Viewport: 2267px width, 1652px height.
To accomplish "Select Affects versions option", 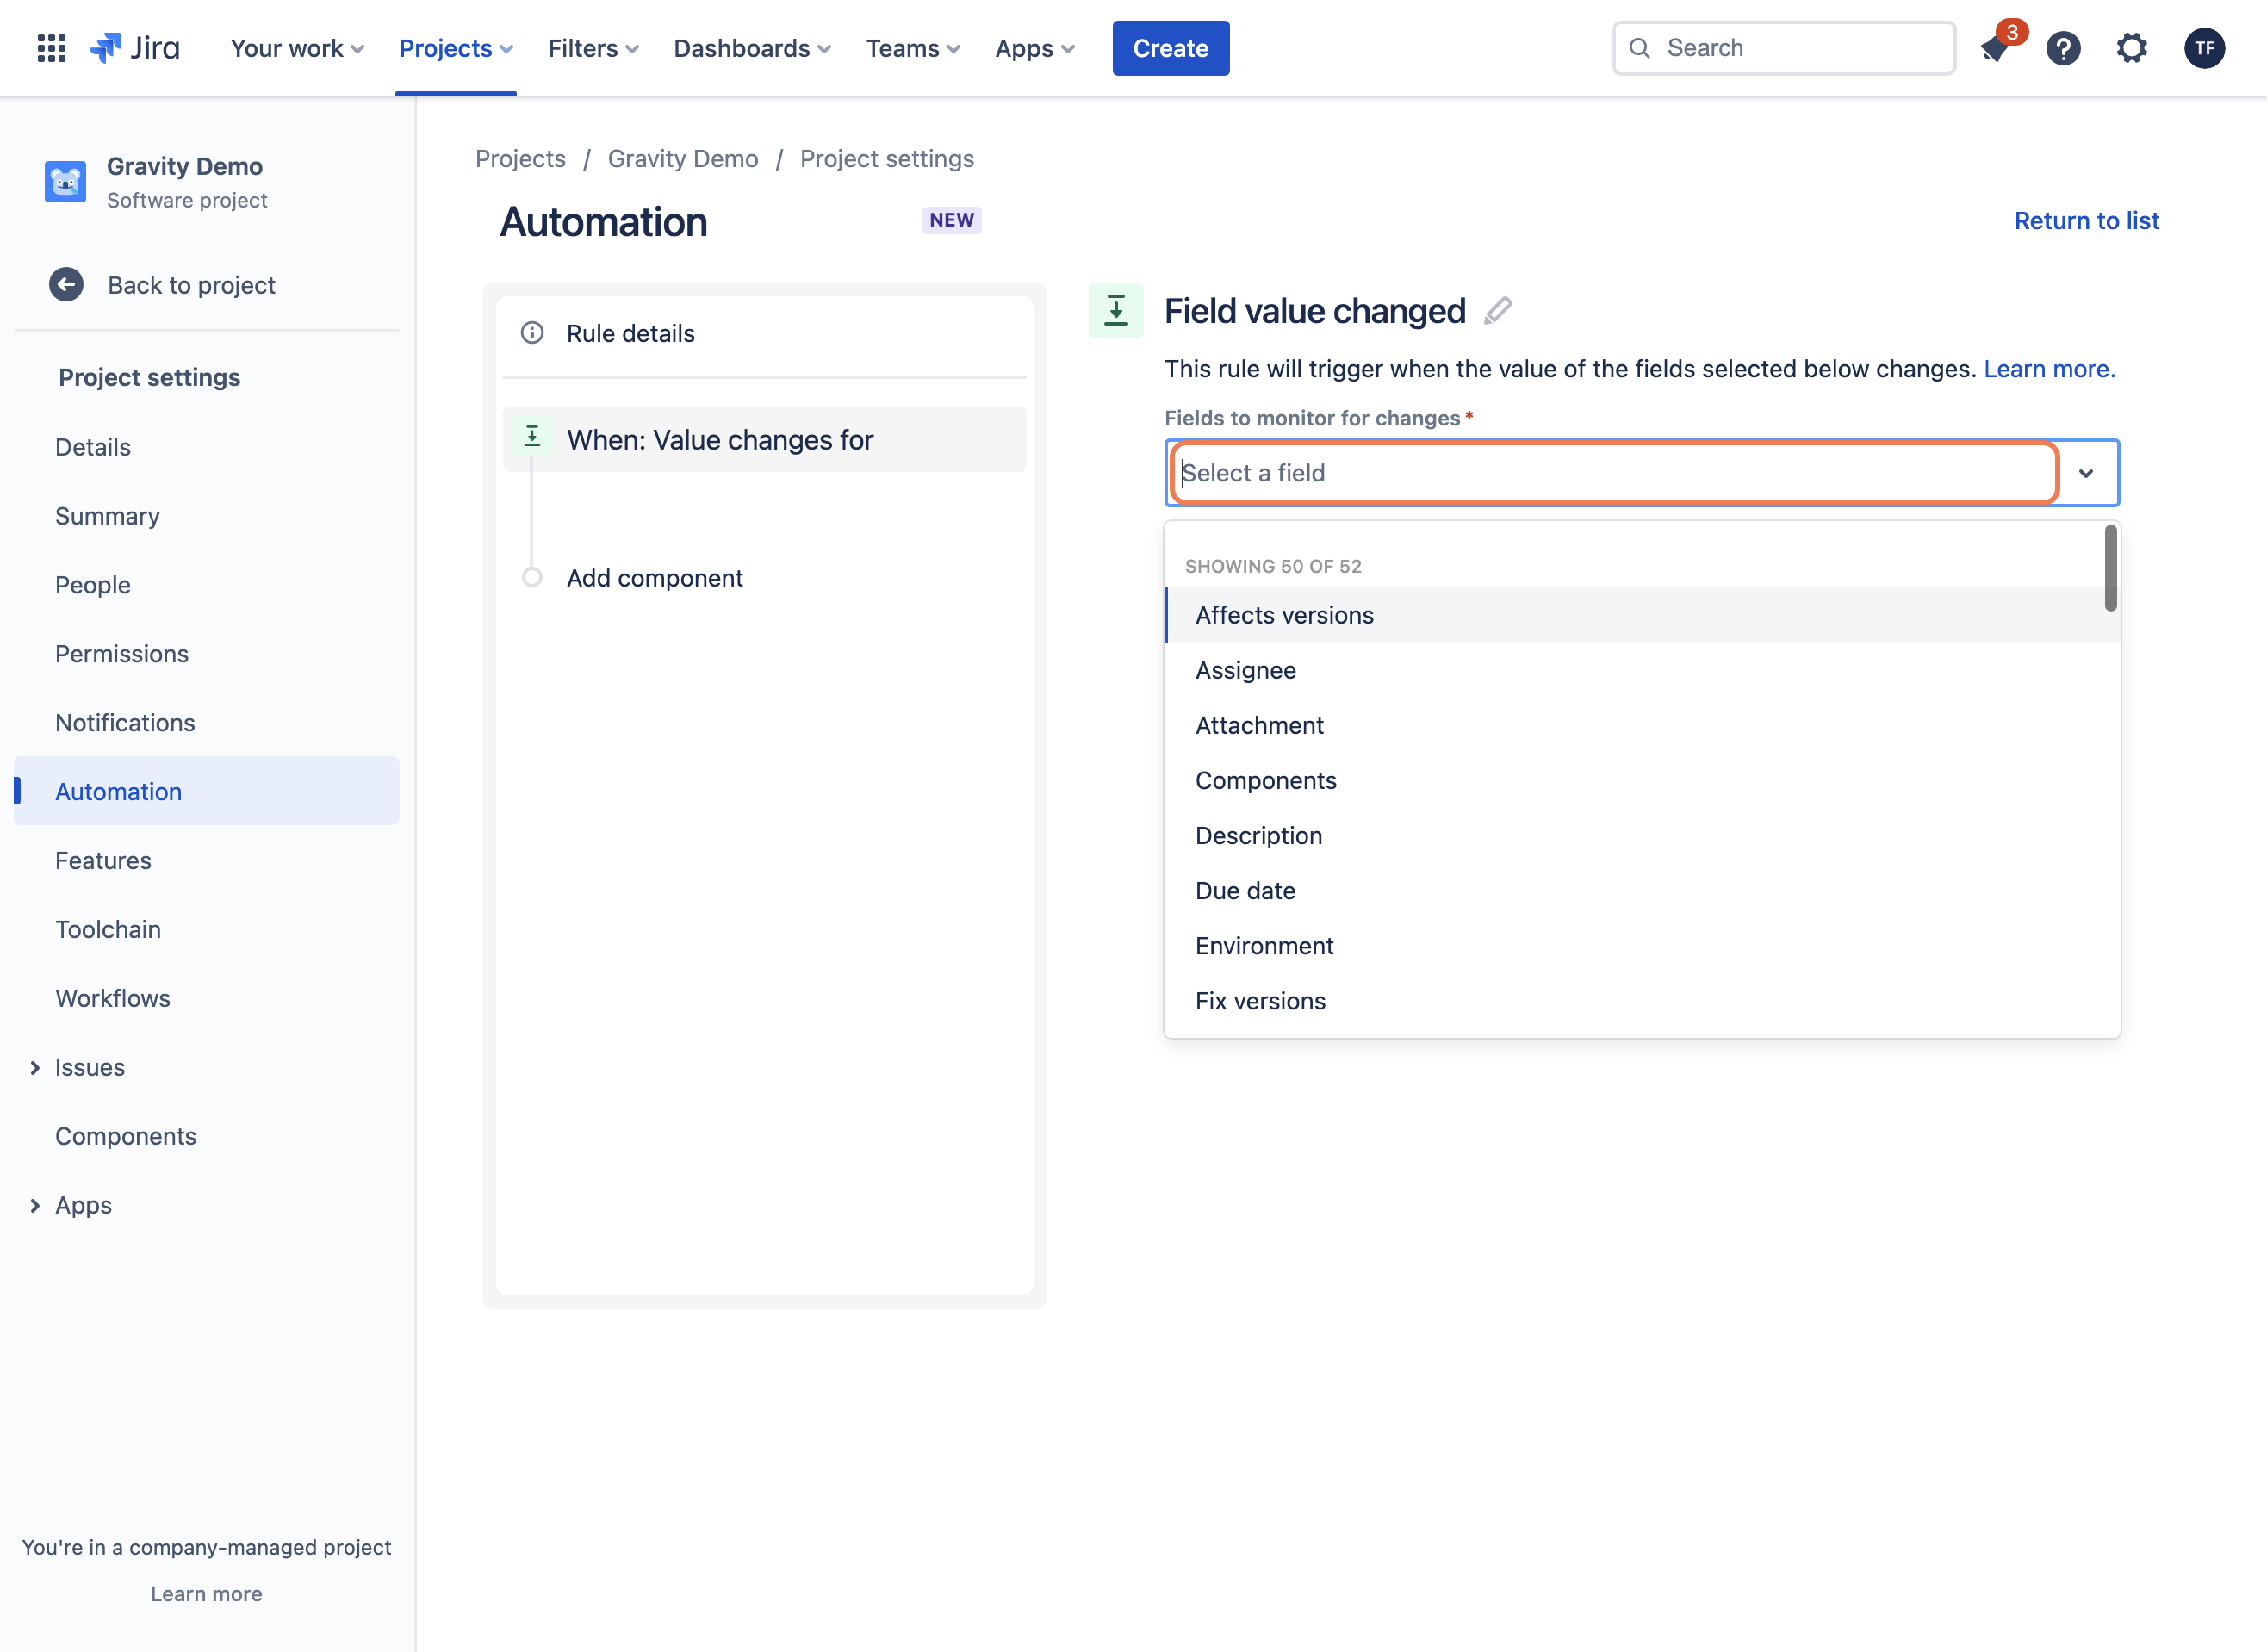I will 1642,615.
